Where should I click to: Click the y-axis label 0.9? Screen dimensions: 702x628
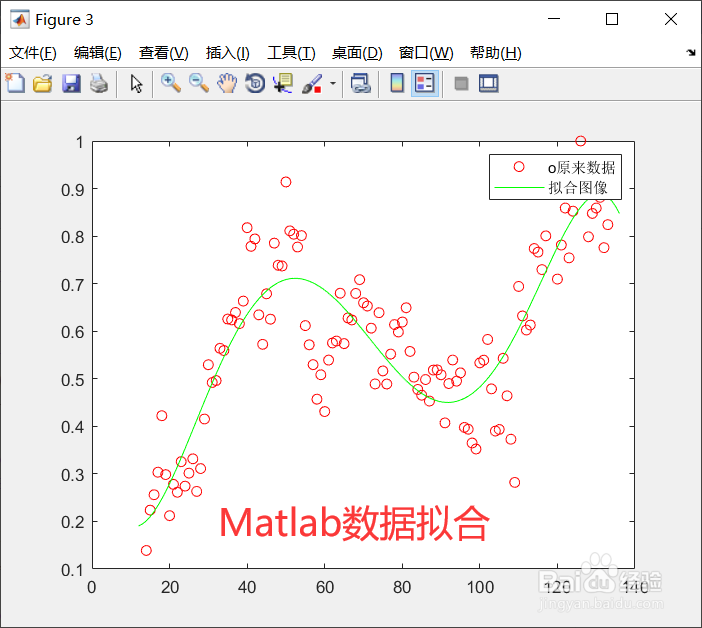click(73, 190)
